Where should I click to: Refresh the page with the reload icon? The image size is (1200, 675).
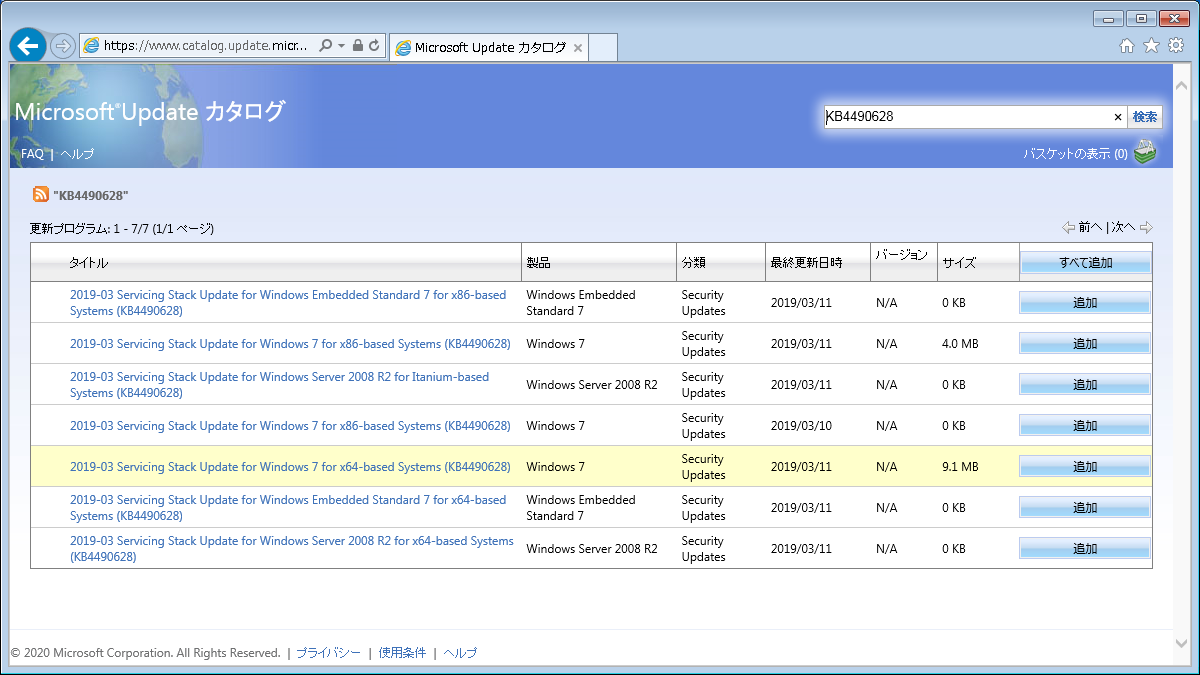(374, 46)
